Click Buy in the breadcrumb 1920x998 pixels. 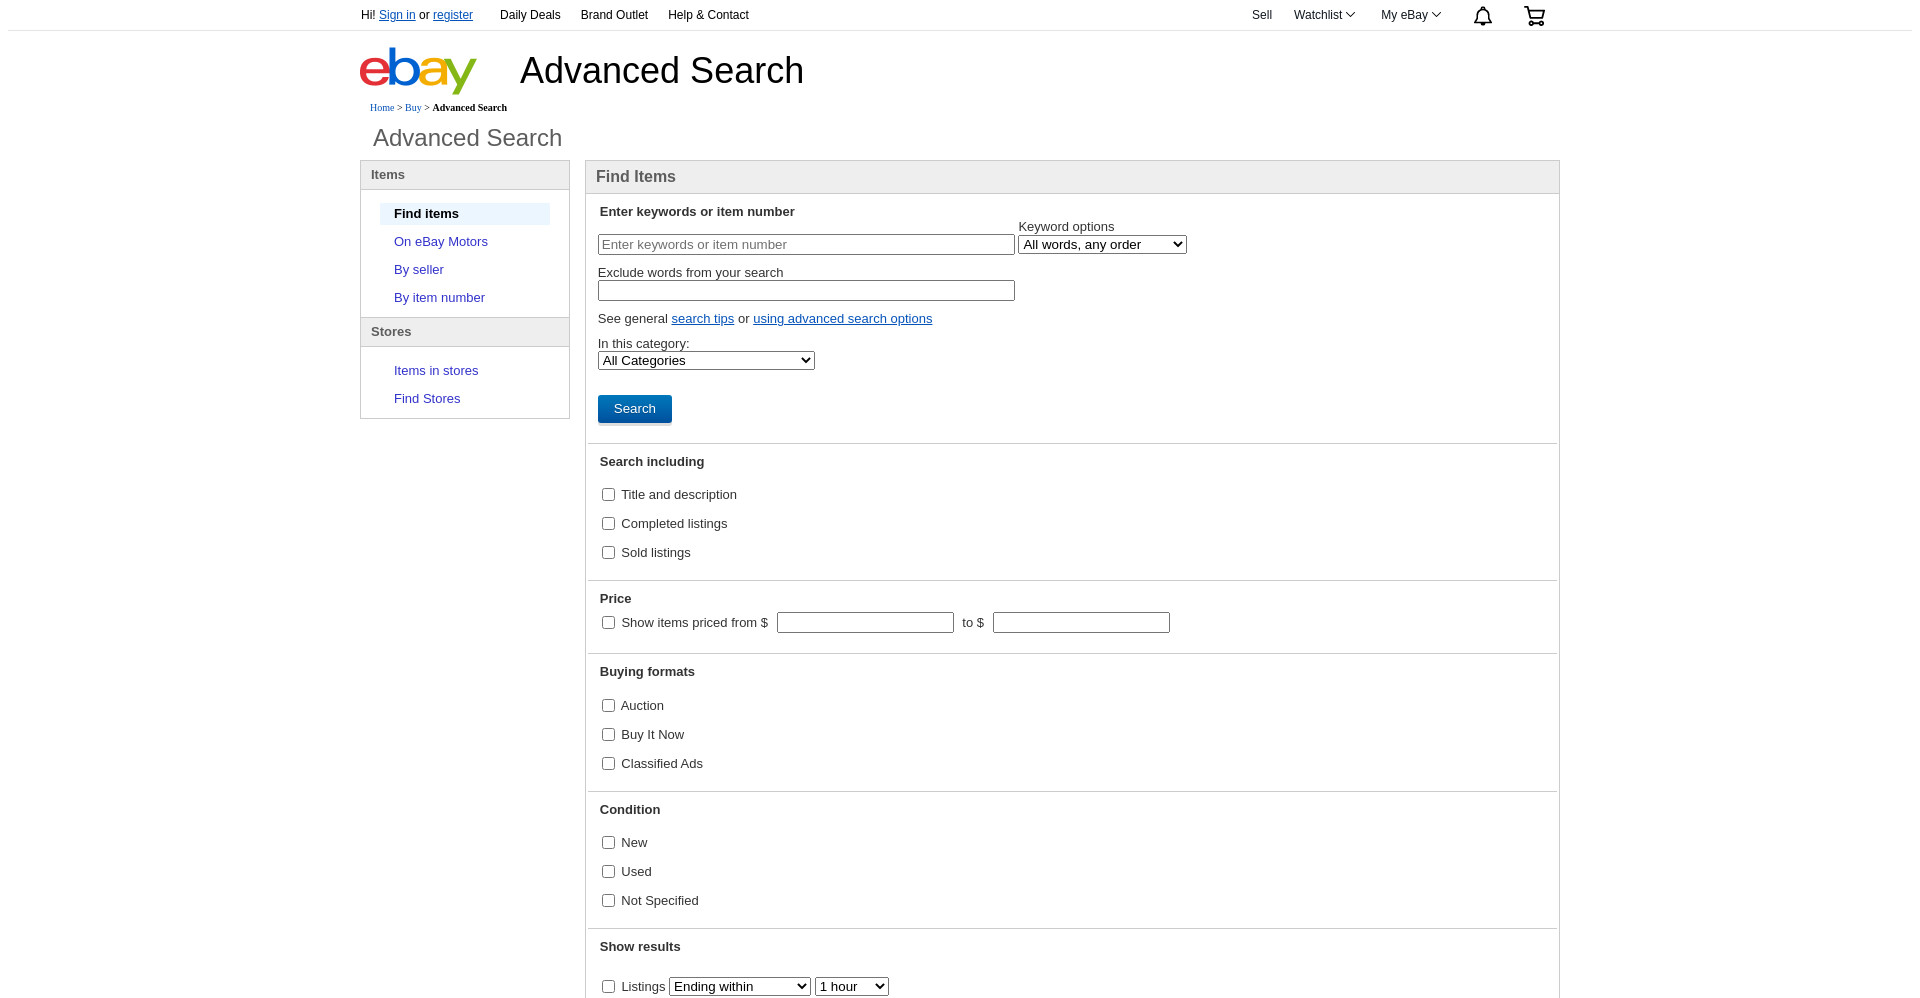(413, 108)
